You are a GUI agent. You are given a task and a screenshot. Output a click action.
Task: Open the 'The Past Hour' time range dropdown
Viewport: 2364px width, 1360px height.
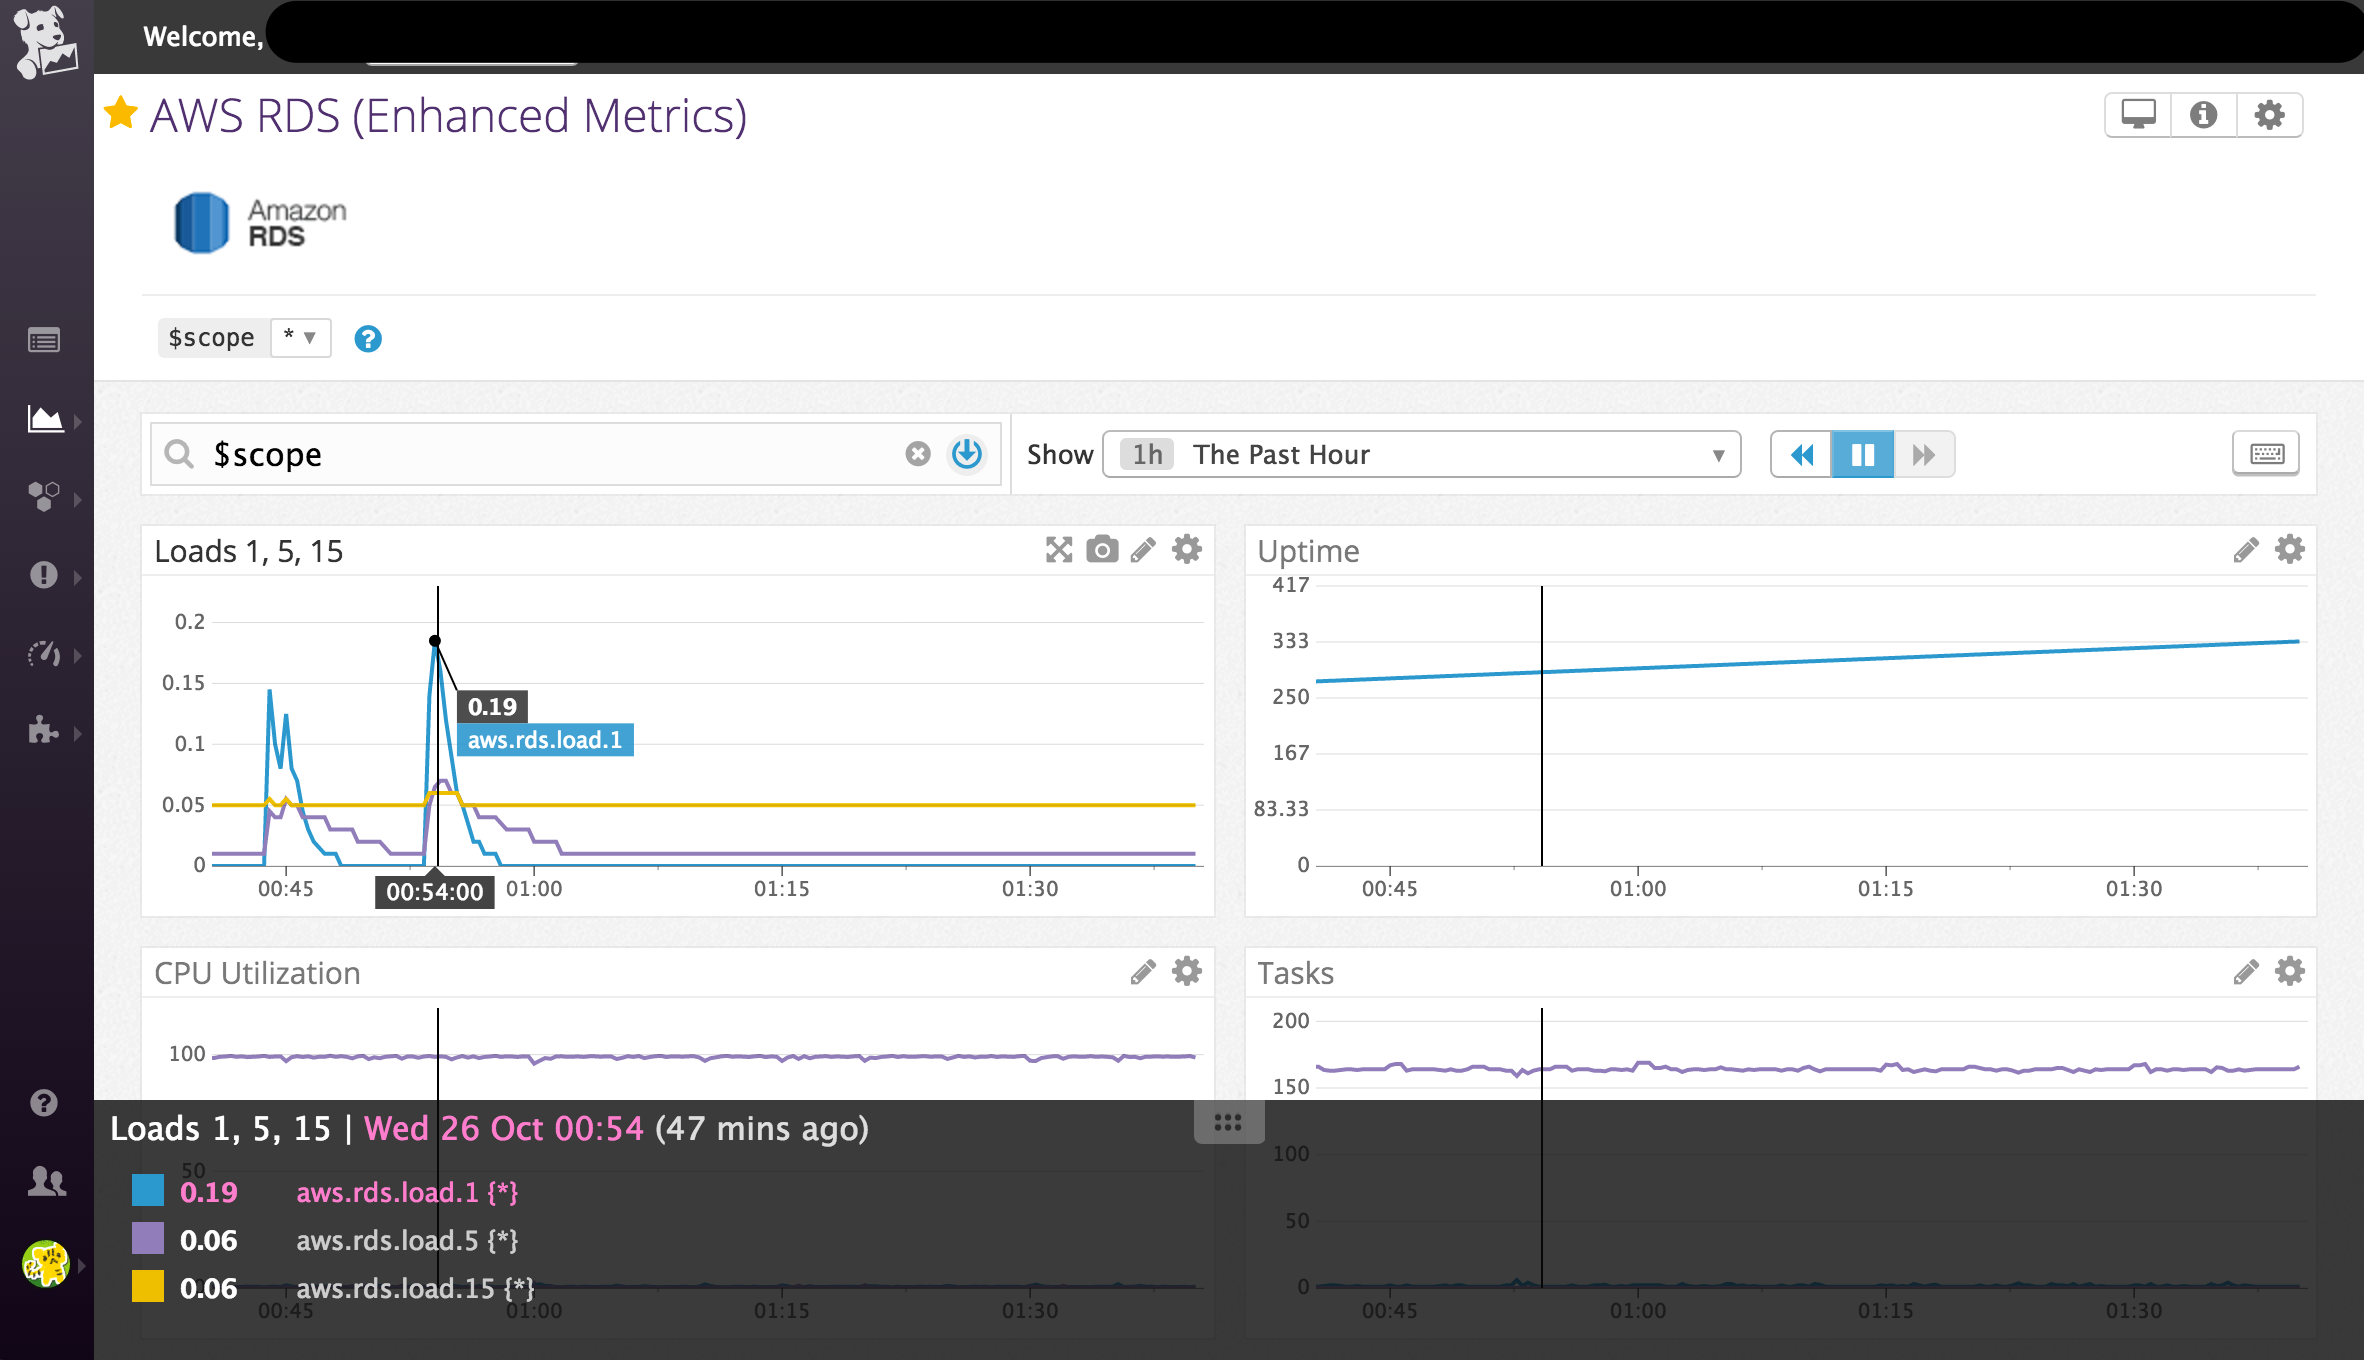(1420, 454)
